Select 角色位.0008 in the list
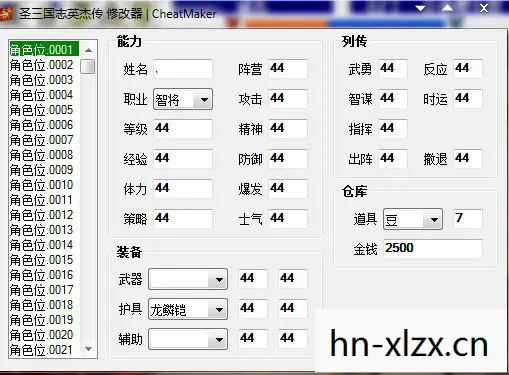The image size is (509, 375). [44, 155]
